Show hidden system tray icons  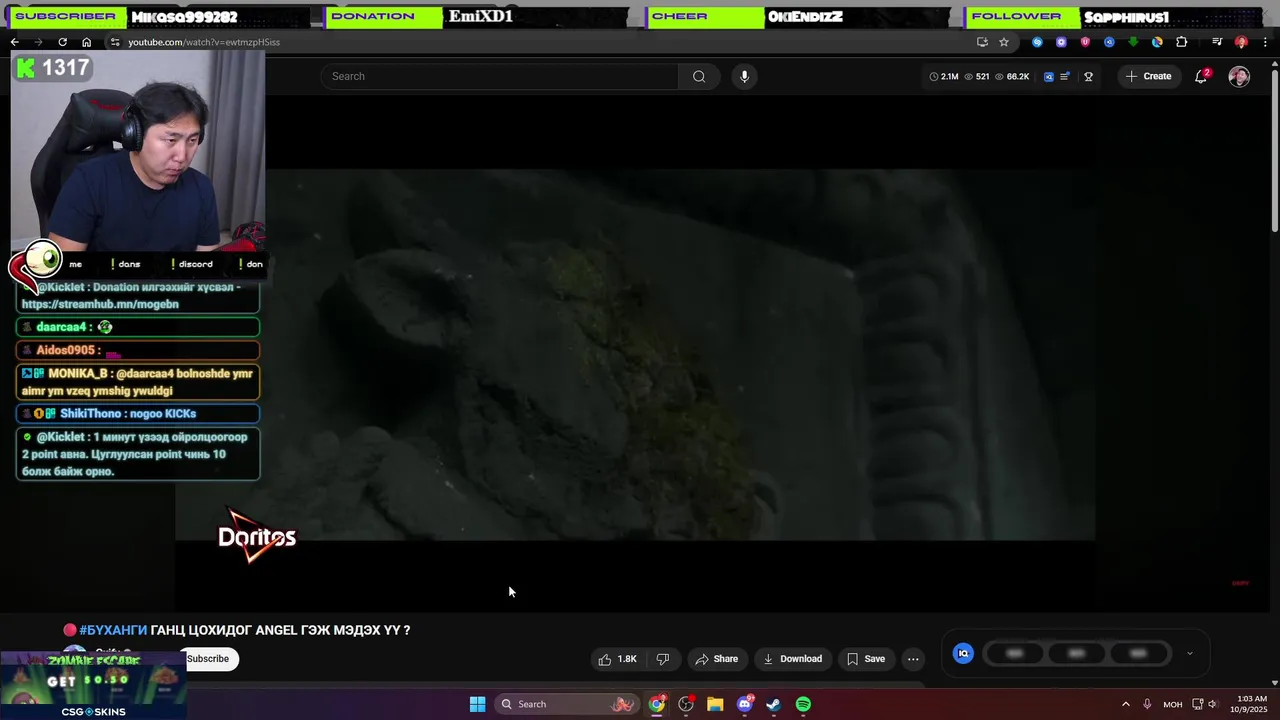tap(1125, 704)
